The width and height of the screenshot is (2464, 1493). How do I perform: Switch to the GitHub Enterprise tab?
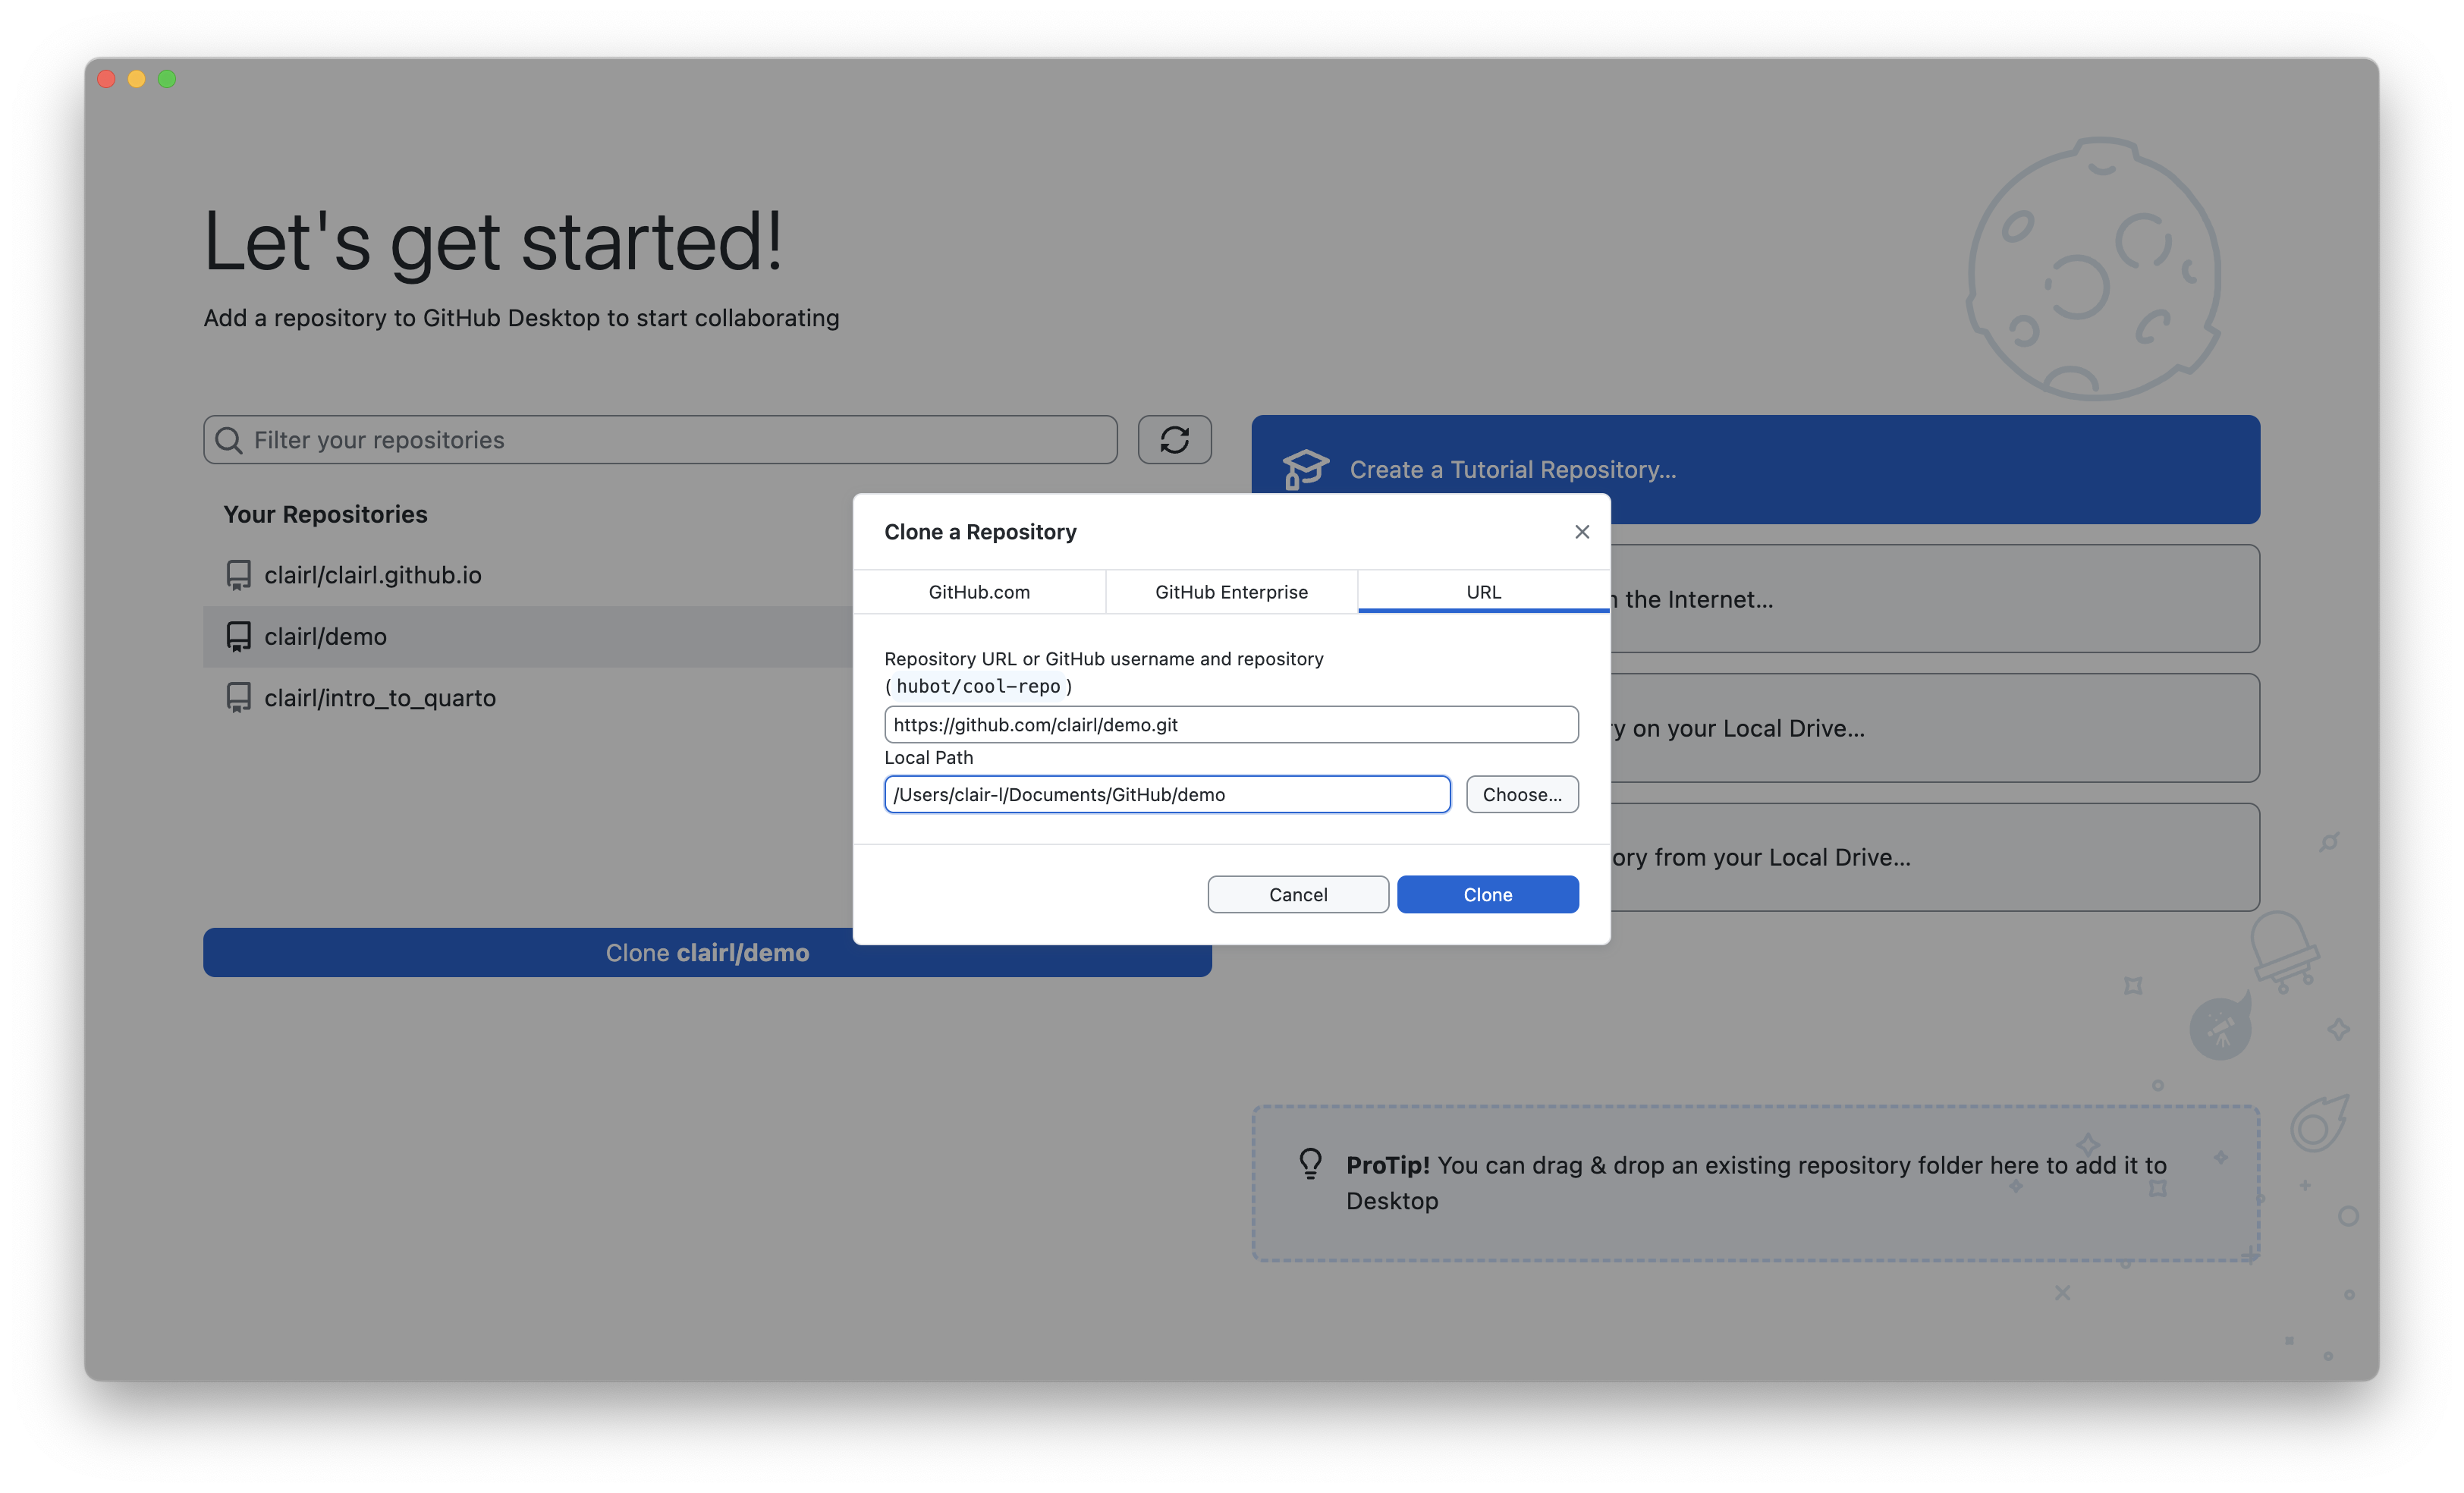point(1231,592)
